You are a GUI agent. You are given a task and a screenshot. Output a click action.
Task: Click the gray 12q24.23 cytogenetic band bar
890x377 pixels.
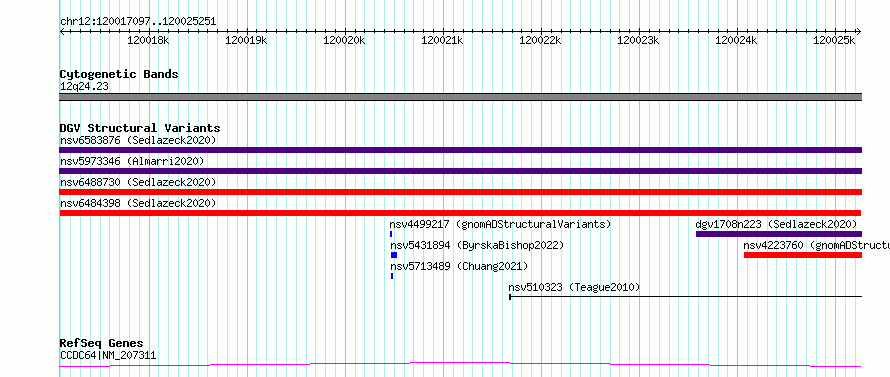461,97
